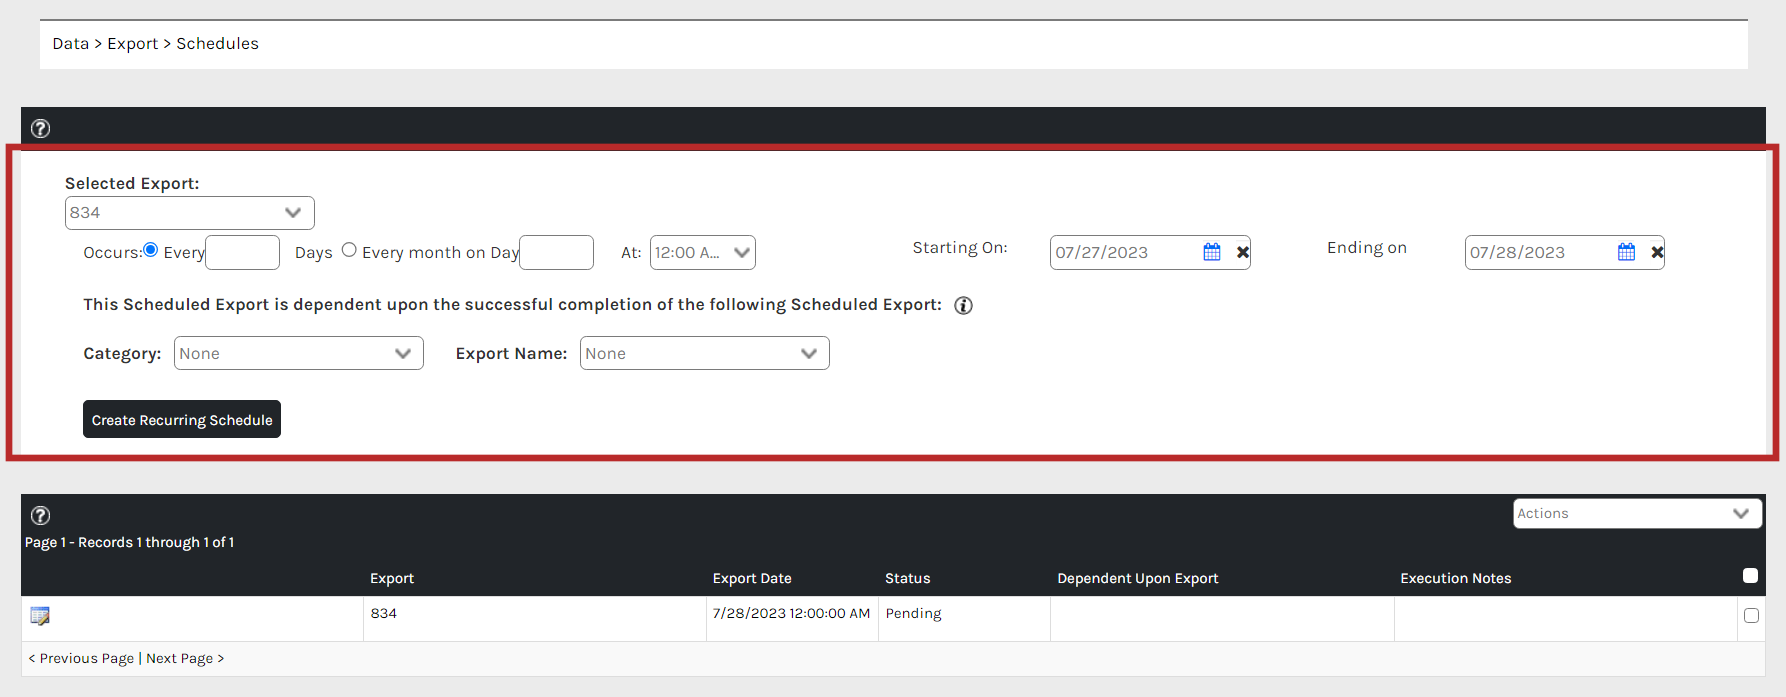
Task: Toggle select-all checkbox in table header
Action: click(1750, 575)
